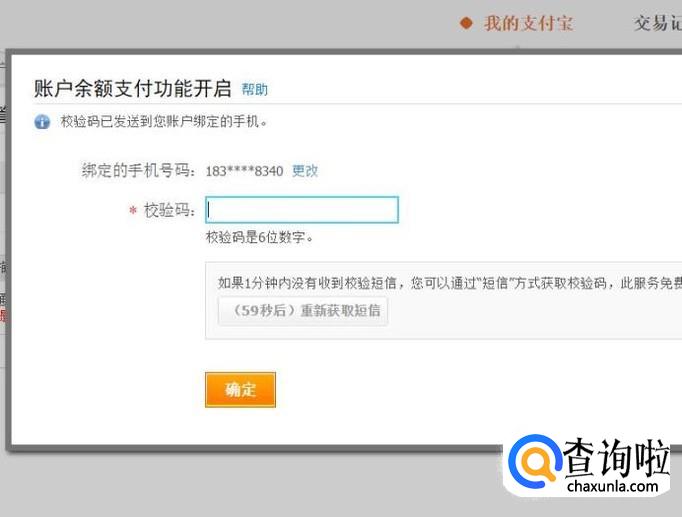The image size is (682, 517).
Task: Click the orange diamond icon before 我的支付宝
Action: tap(466, 23)
